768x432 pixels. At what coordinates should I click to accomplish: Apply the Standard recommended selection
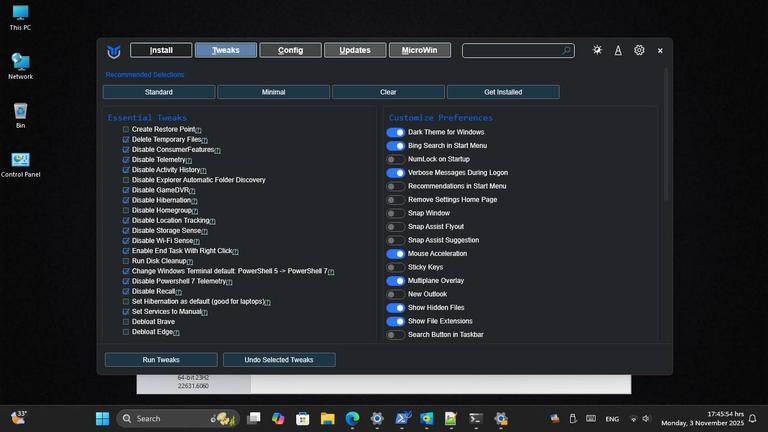[159, 92]
